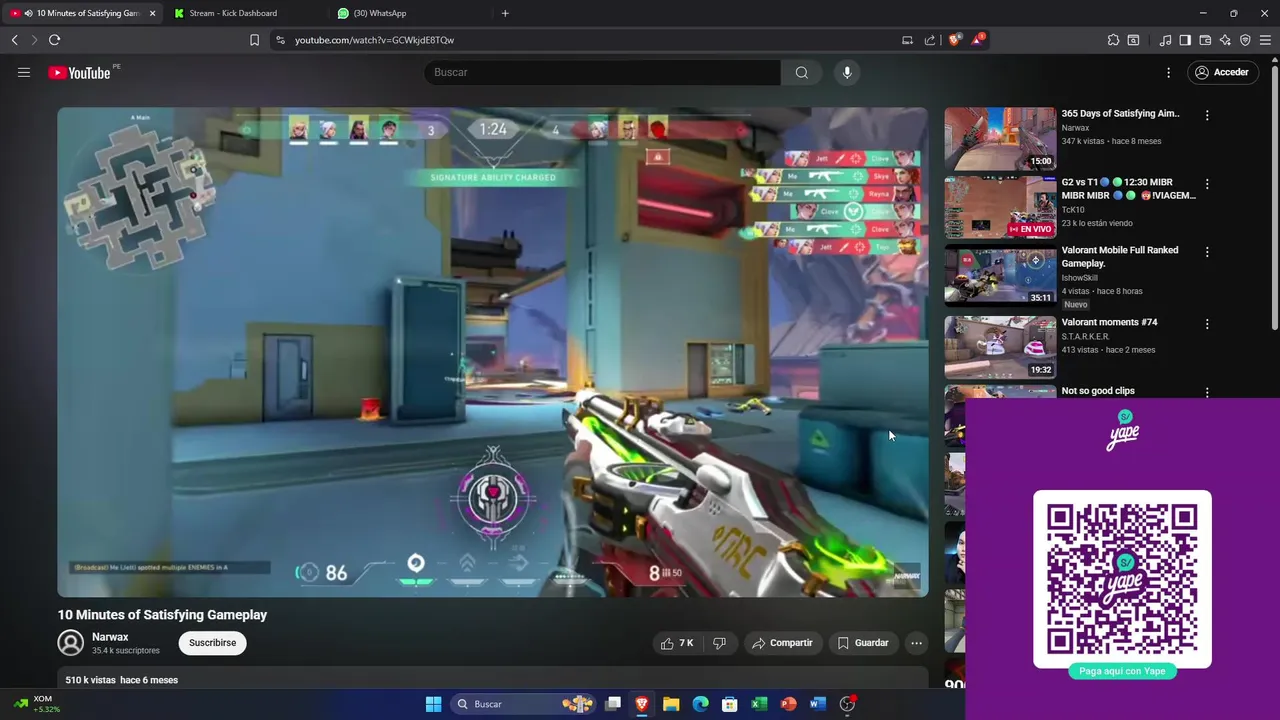Open more actions ellipsis beside Guardar
1280x720 pixels.
(x=916, y=643)
